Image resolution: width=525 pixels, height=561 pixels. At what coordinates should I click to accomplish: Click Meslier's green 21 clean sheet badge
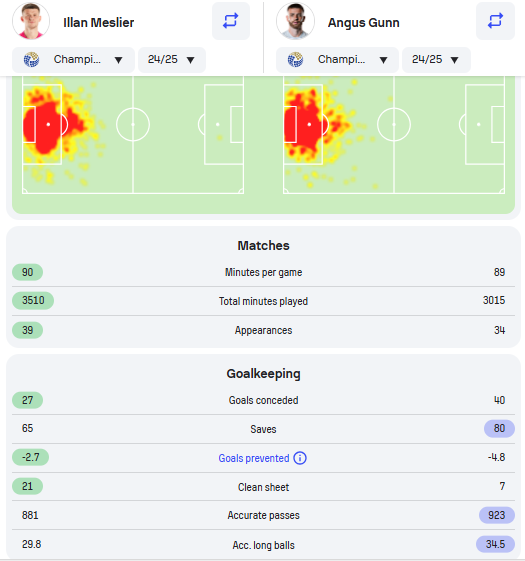coord(28,486)
